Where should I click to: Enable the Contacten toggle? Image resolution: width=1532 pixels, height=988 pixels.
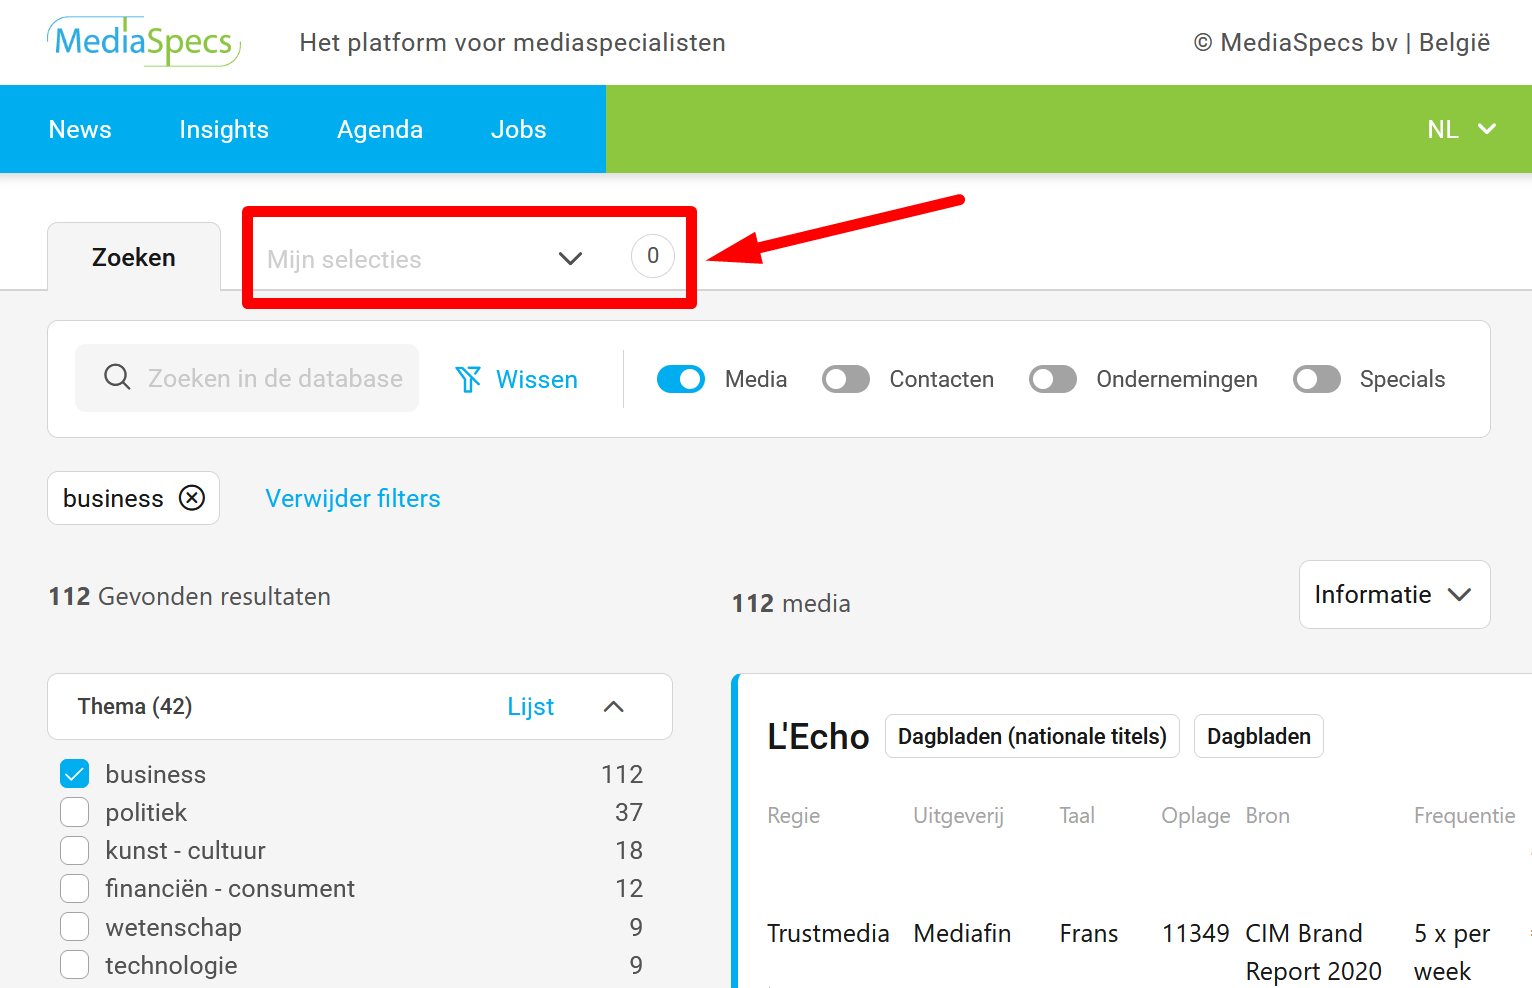(x=846, y=379)
